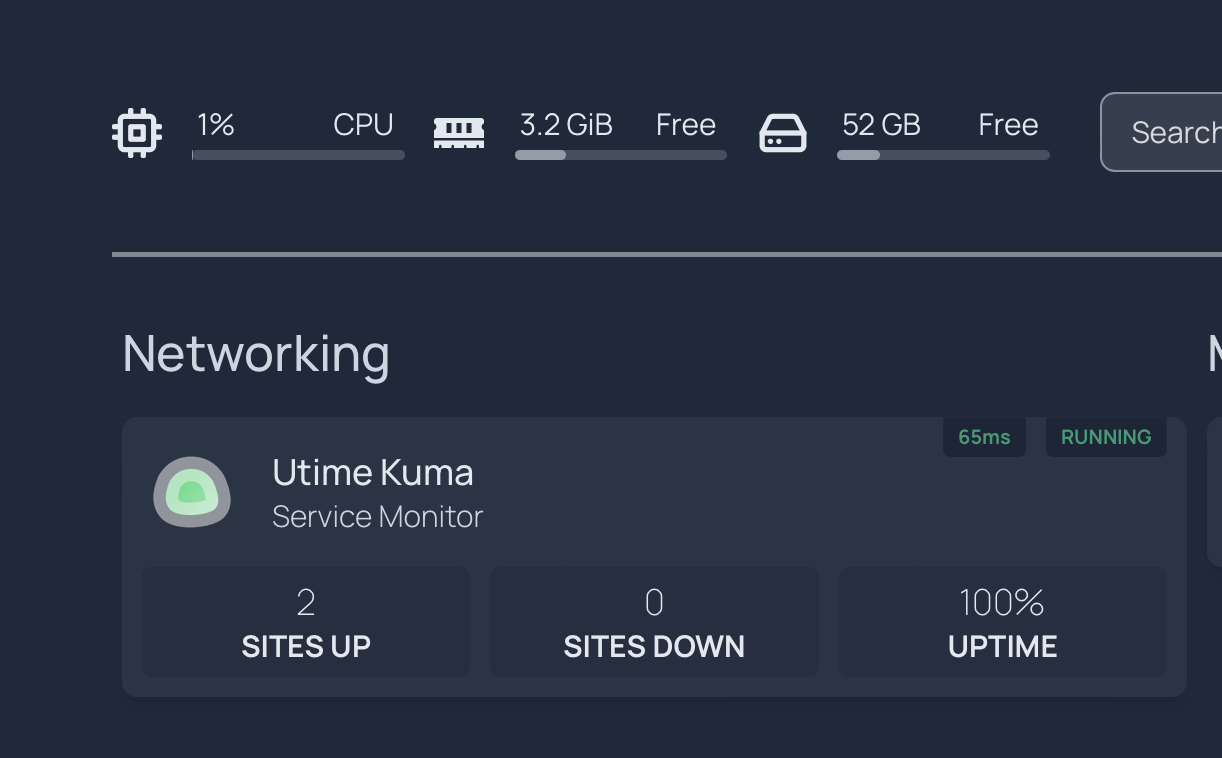
Task: Toggle the Utime Kuma widget status indicator
Action: (x=1106, y=437)
